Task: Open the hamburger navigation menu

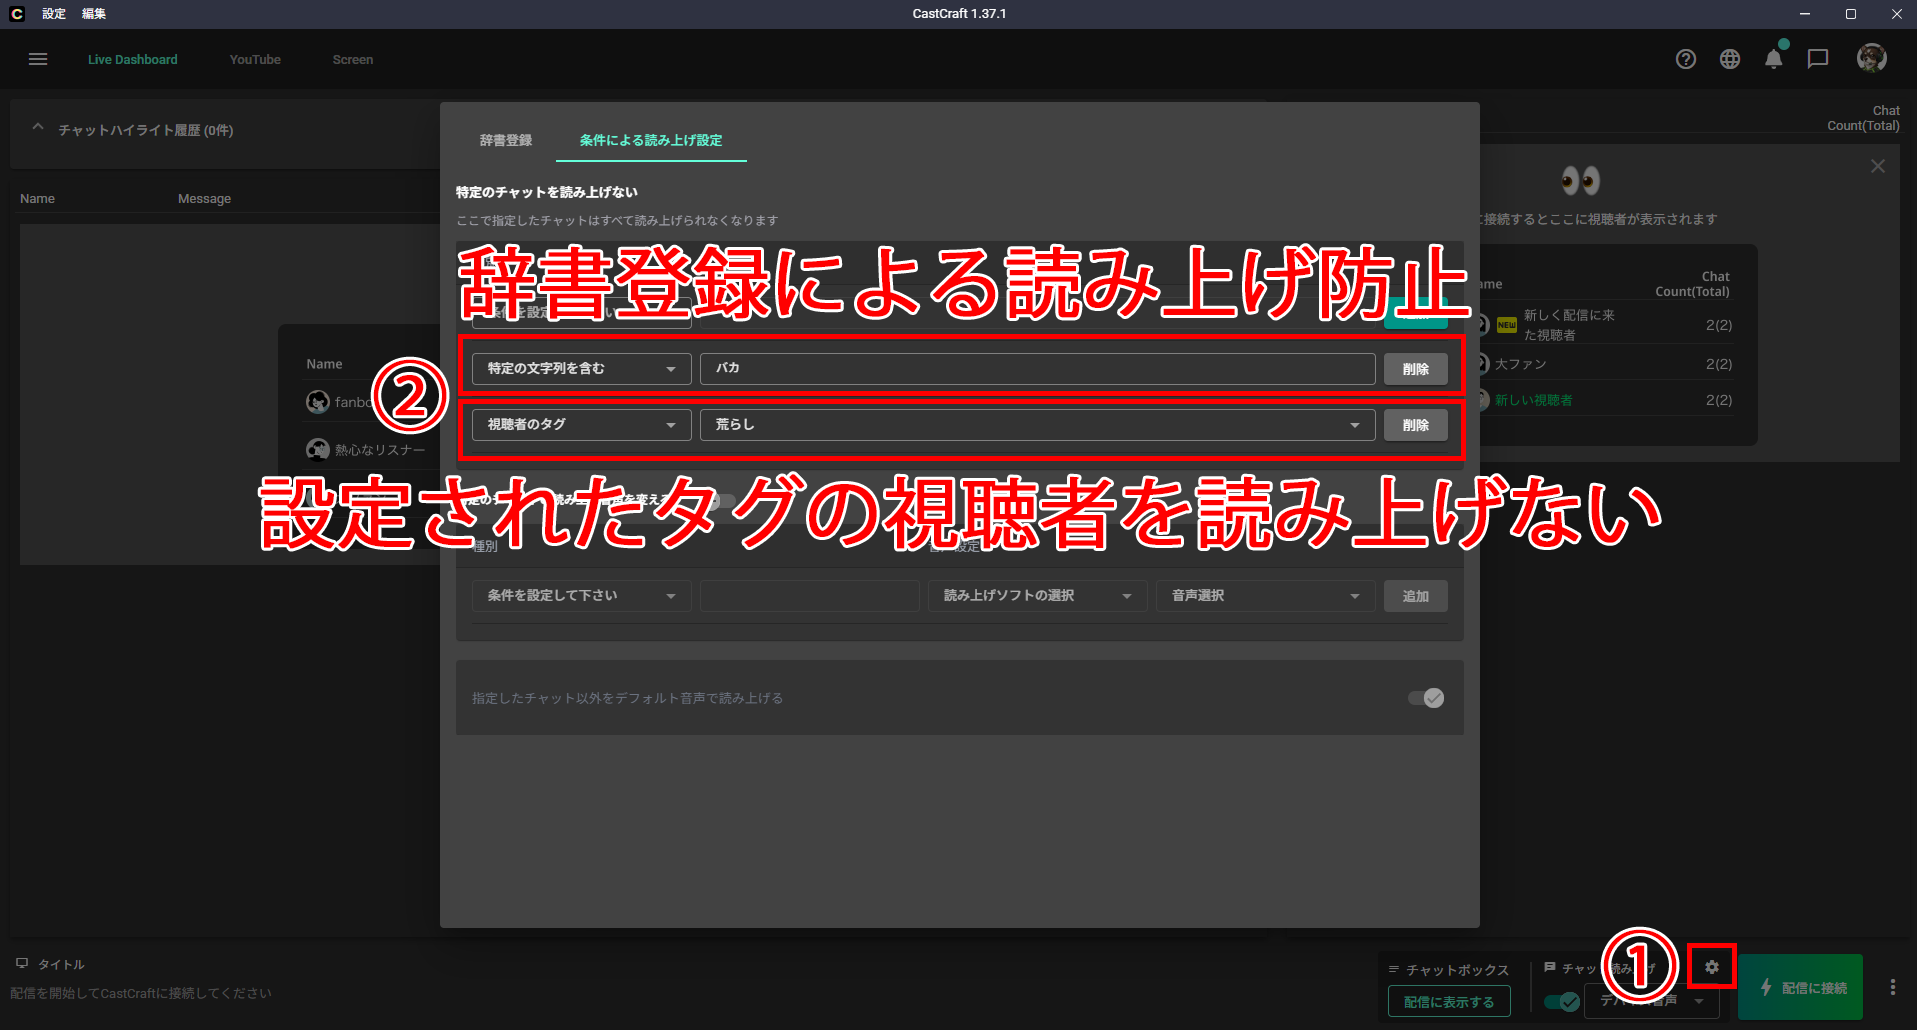Action: (x=38, y=59)
